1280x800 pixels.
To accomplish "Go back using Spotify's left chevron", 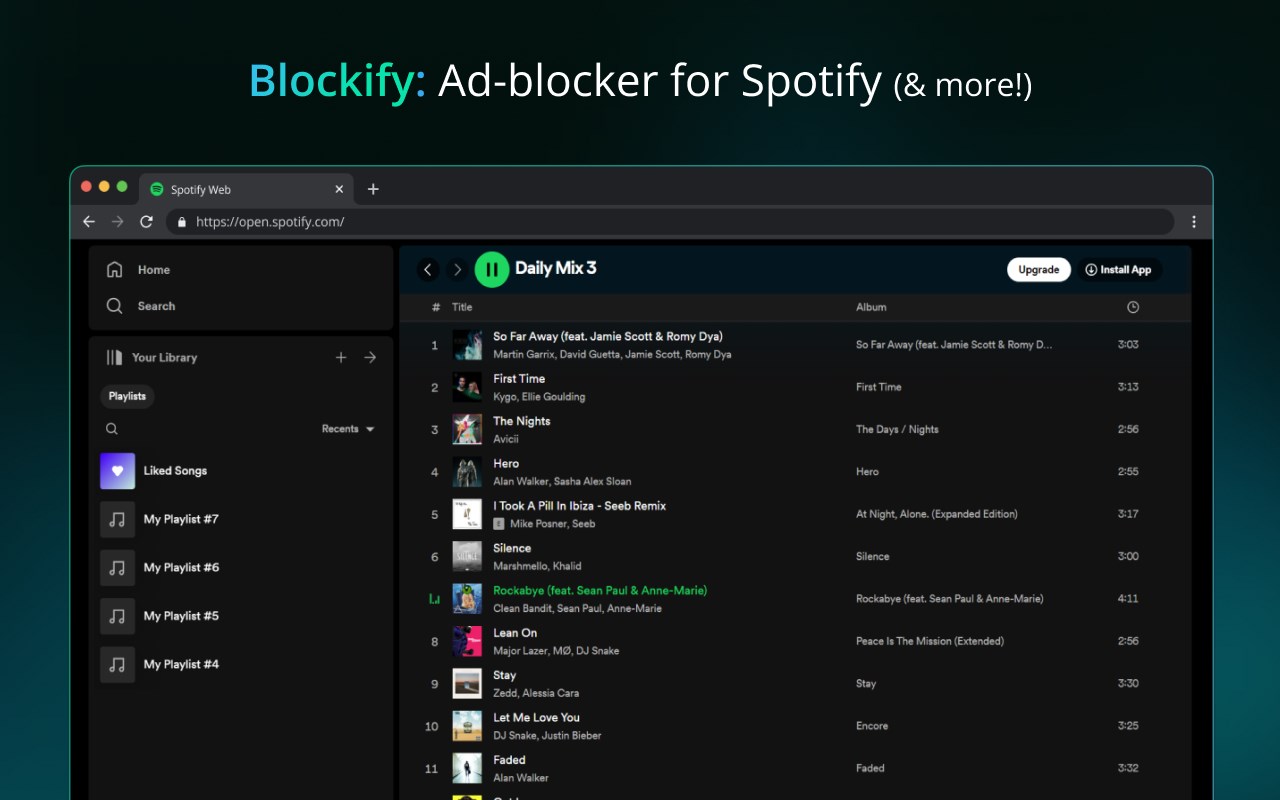I will point(428,269).
